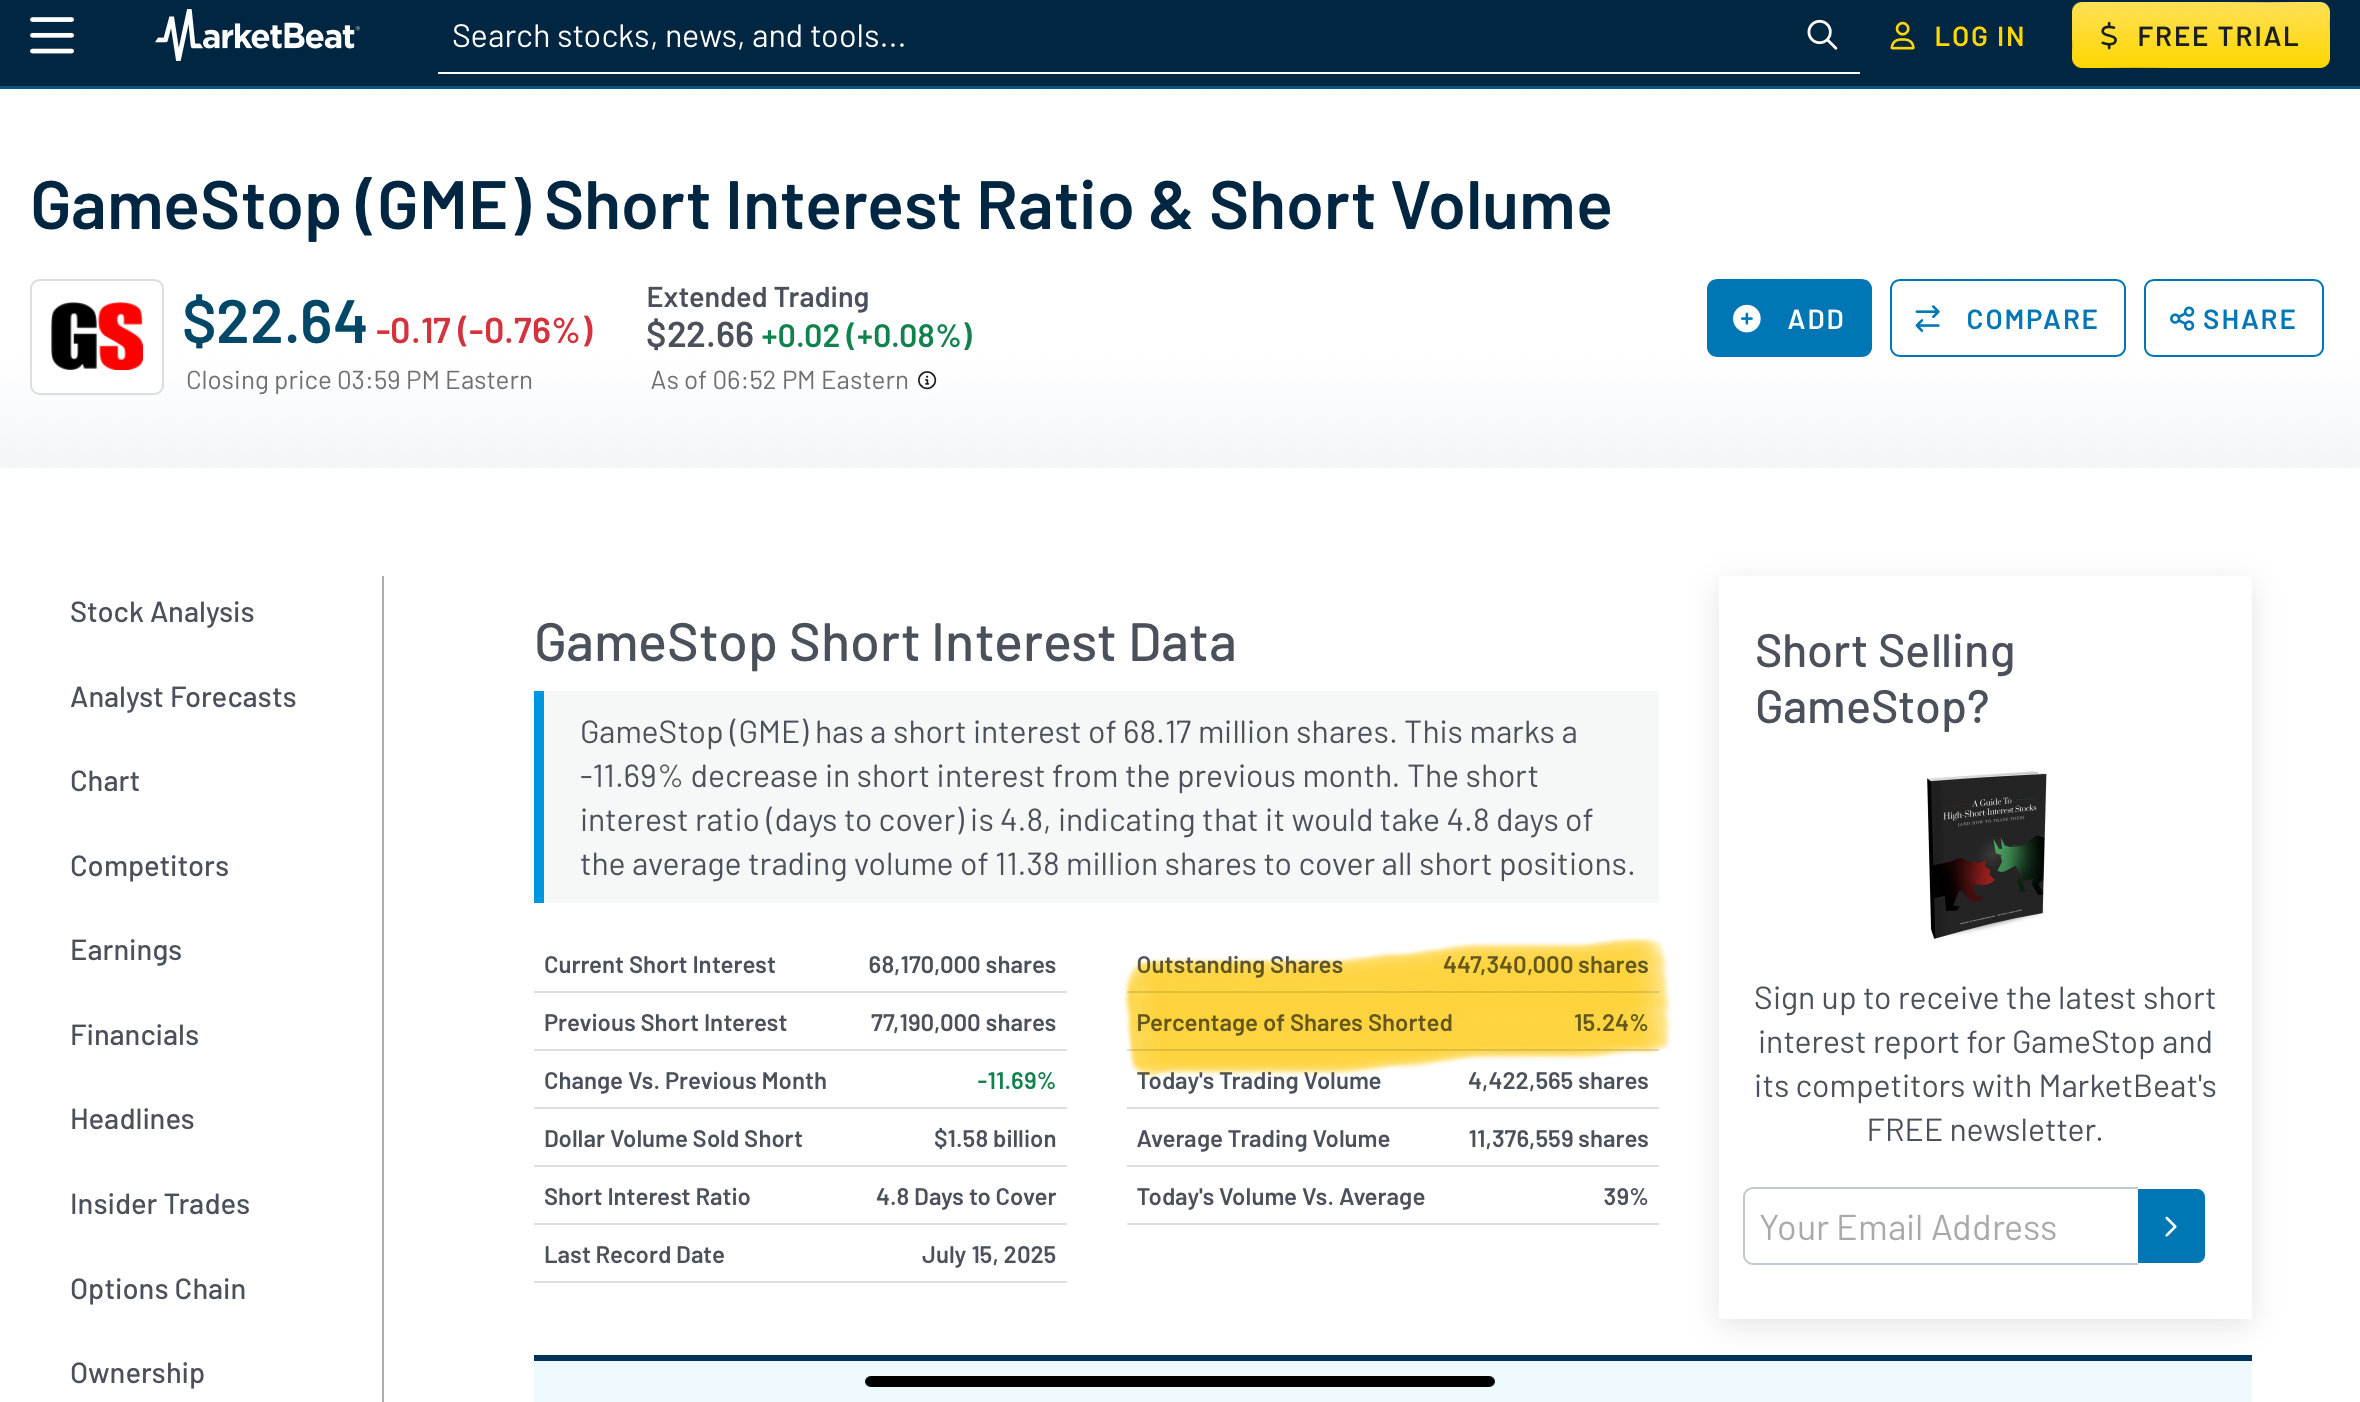Viewport: 2360px width, 1402px height.
Task: Click the COMPARE button
Action: pyautogui.click(x=2007, y=318)
